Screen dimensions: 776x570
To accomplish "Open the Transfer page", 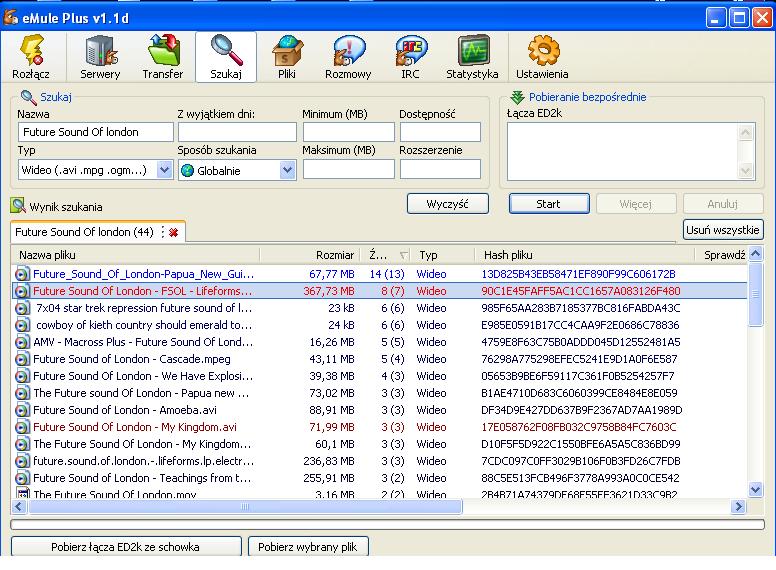I will coord(162,57).
